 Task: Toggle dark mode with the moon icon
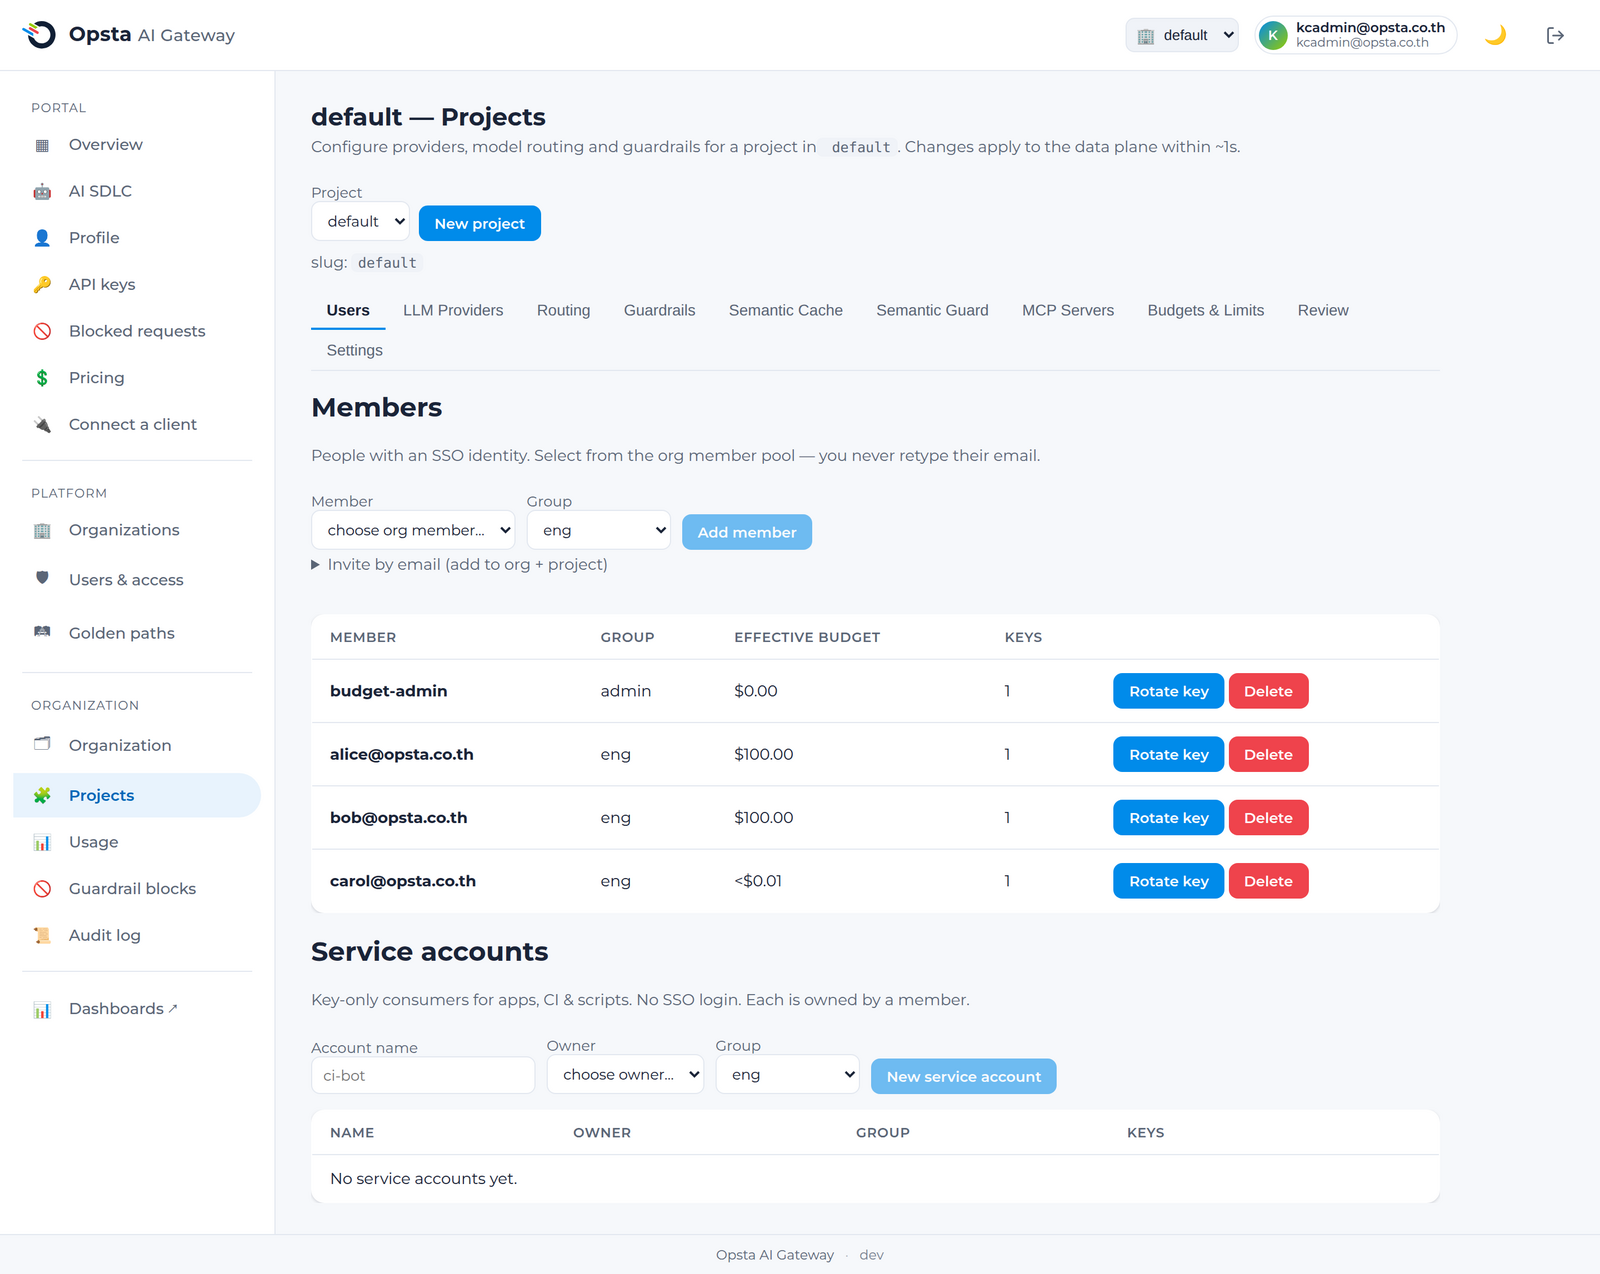tap(1496, 35)
